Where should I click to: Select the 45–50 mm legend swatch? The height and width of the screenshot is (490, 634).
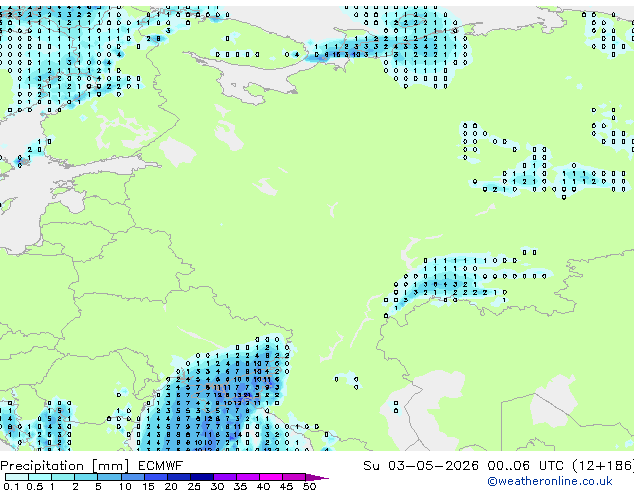(294, 477)
